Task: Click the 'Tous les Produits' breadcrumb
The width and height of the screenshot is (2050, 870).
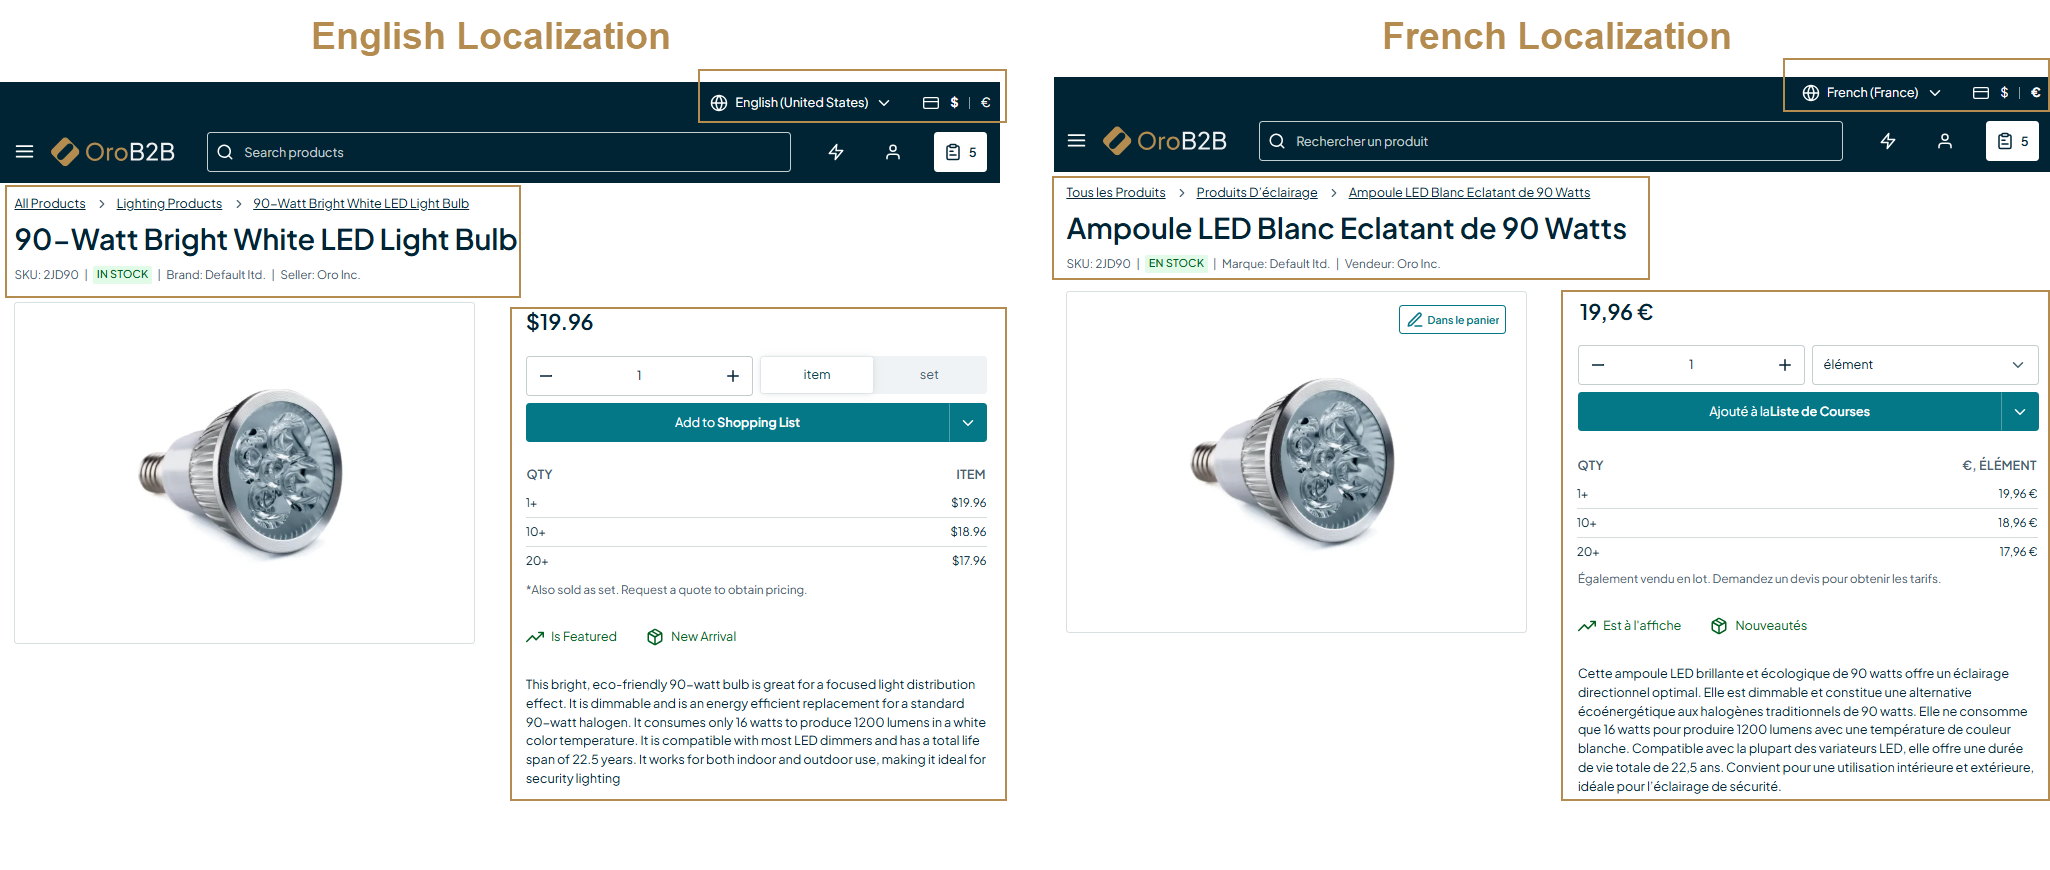Action: click(1115, 193)
